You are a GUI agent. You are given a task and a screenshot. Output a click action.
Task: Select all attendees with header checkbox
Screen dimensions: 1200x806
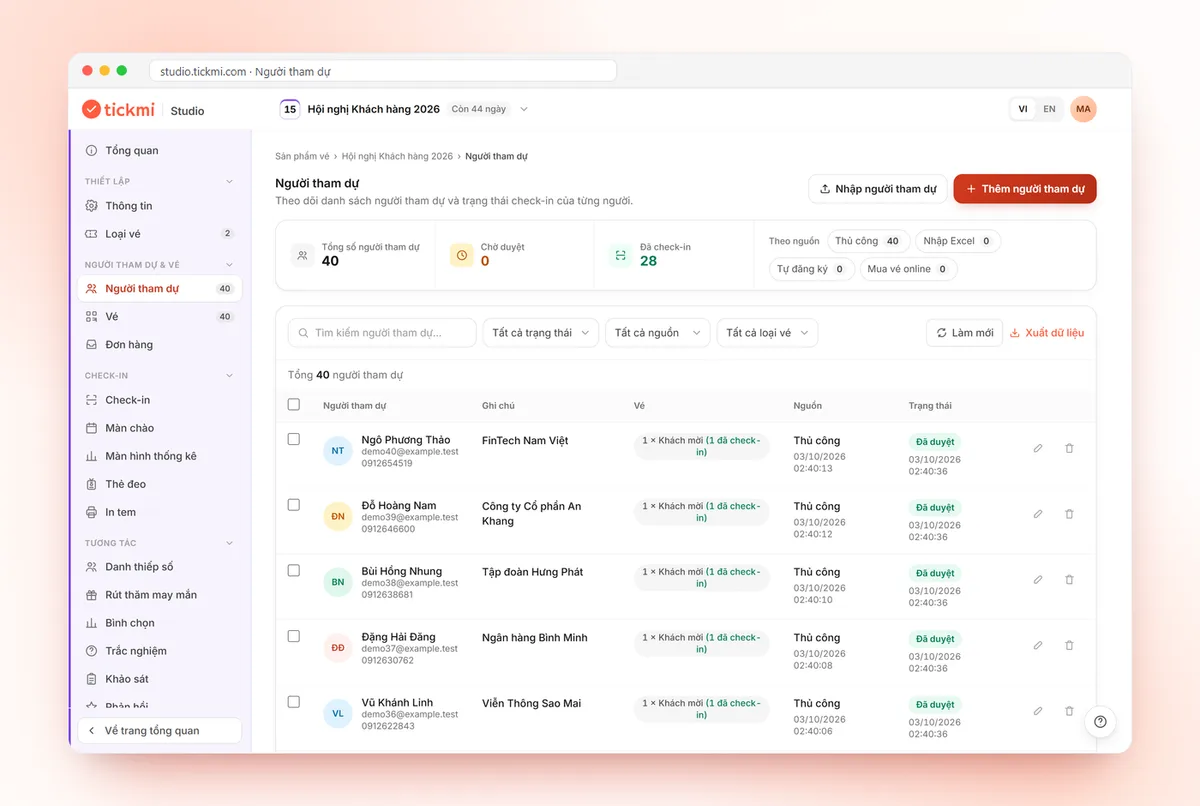coord(294,405)
